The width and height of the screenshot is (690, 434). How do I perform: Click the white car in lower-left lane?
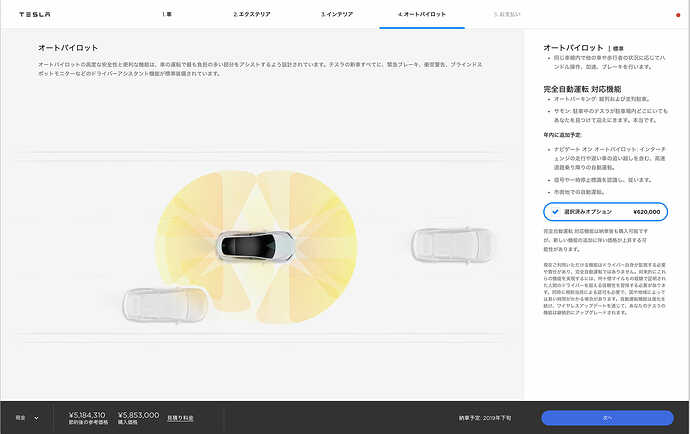(x=165, y=305)
